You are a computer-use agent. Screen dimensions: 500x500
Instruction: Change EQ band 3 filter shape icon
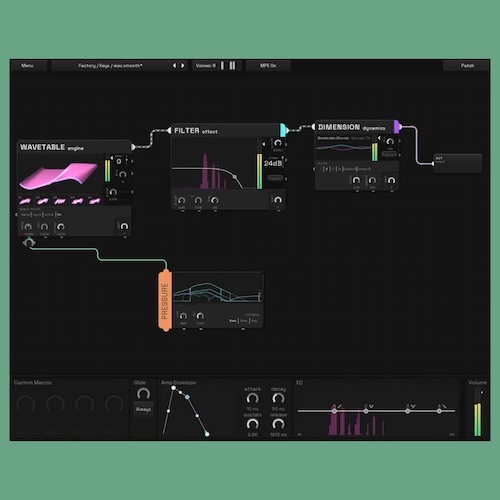413,406
